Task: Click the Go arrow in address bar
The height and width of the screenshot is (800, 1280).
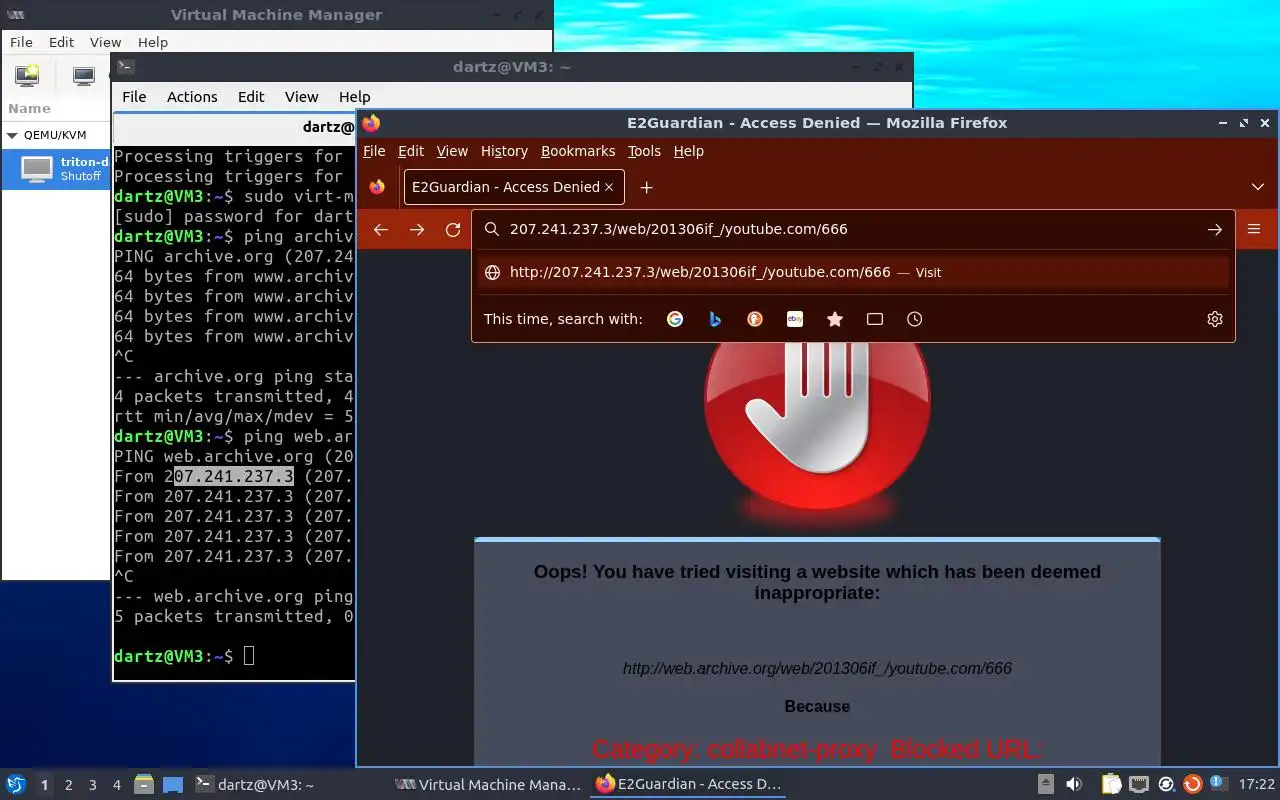Action: 1214,229
